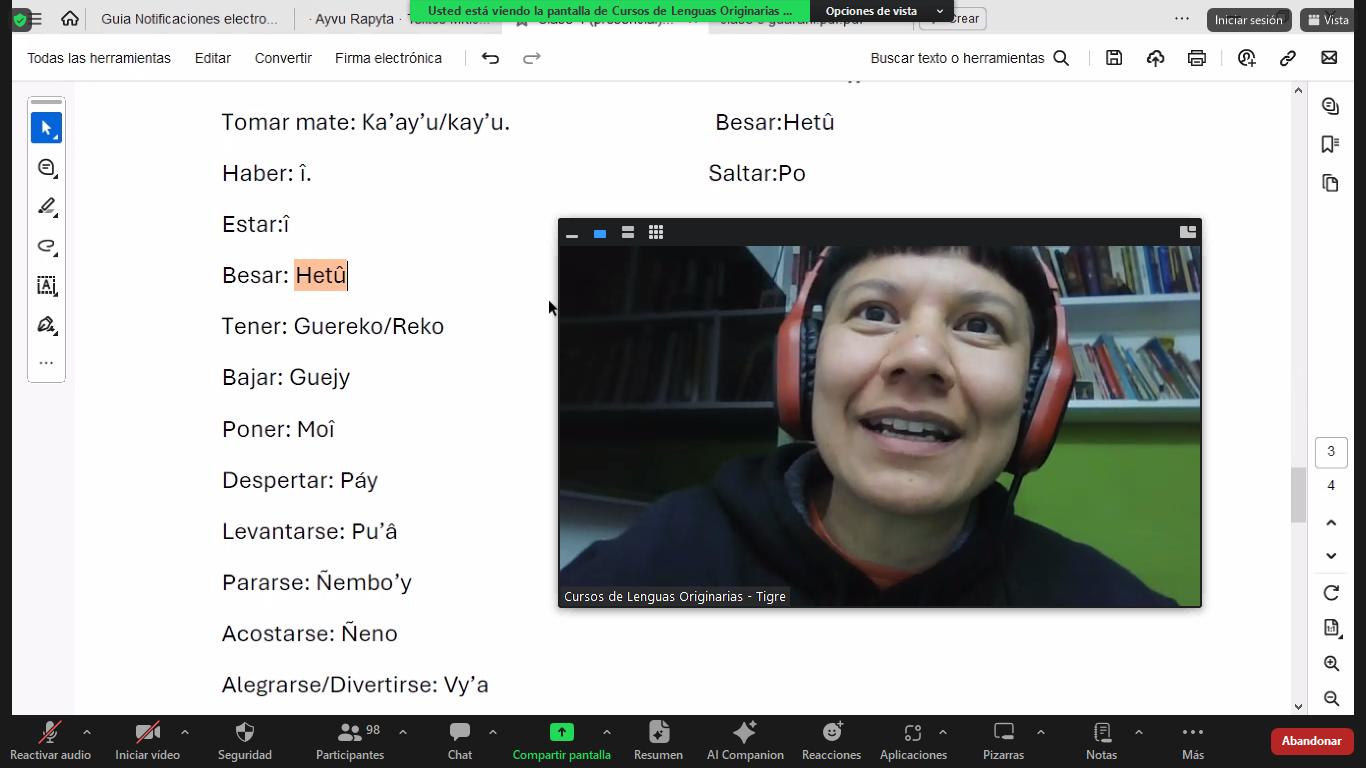Select the text recognition tool
Viewport: 1366px width, 768px height.
tap(46, 286)
